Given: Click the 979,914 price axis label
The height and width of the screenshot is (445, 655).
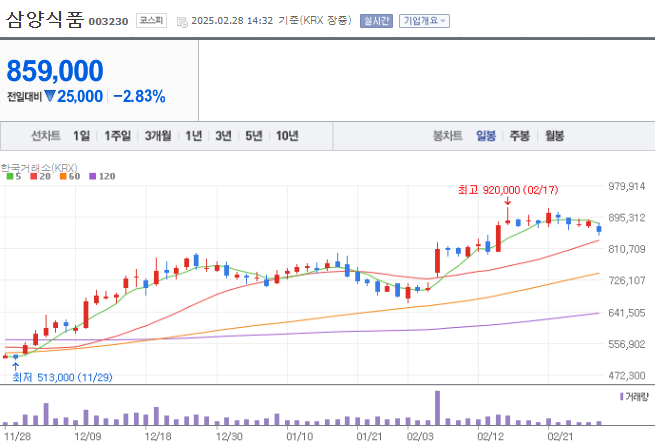Looking at the screenshot, I should pyautogui.click(x=627, y=186).
